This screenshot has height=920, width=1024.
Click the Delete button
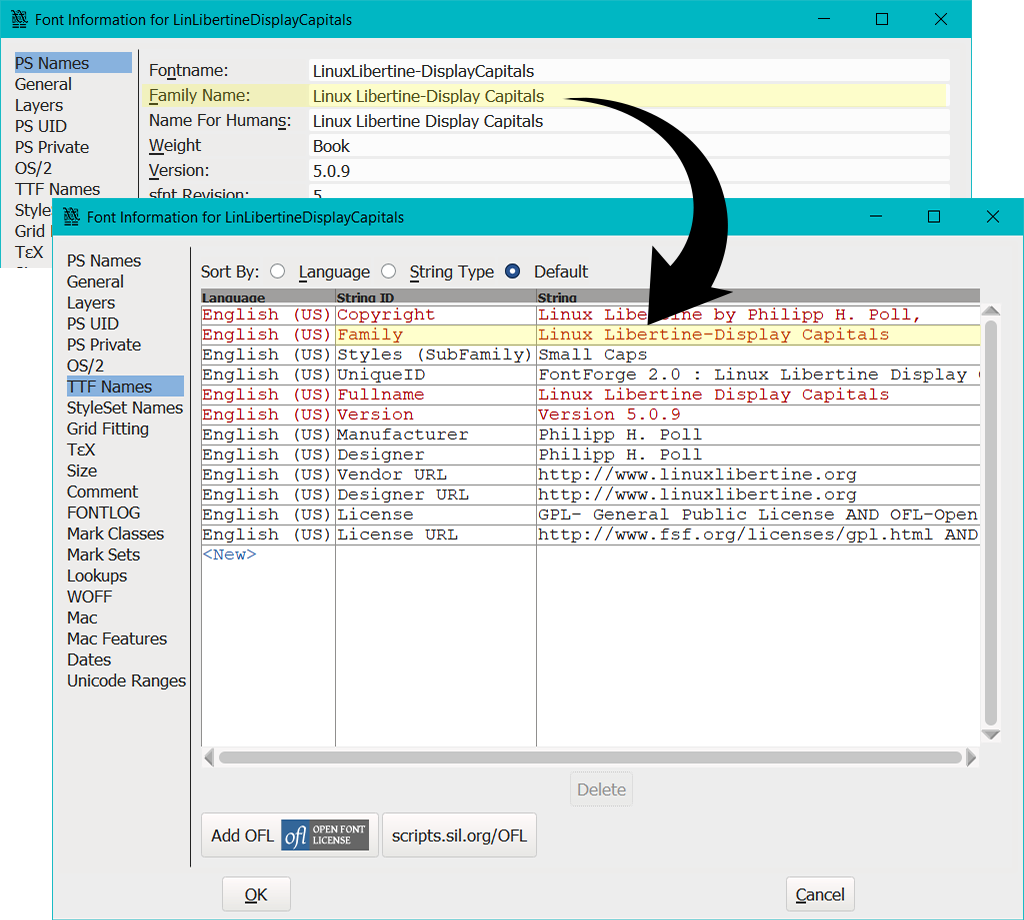click(x=601, y=789)
